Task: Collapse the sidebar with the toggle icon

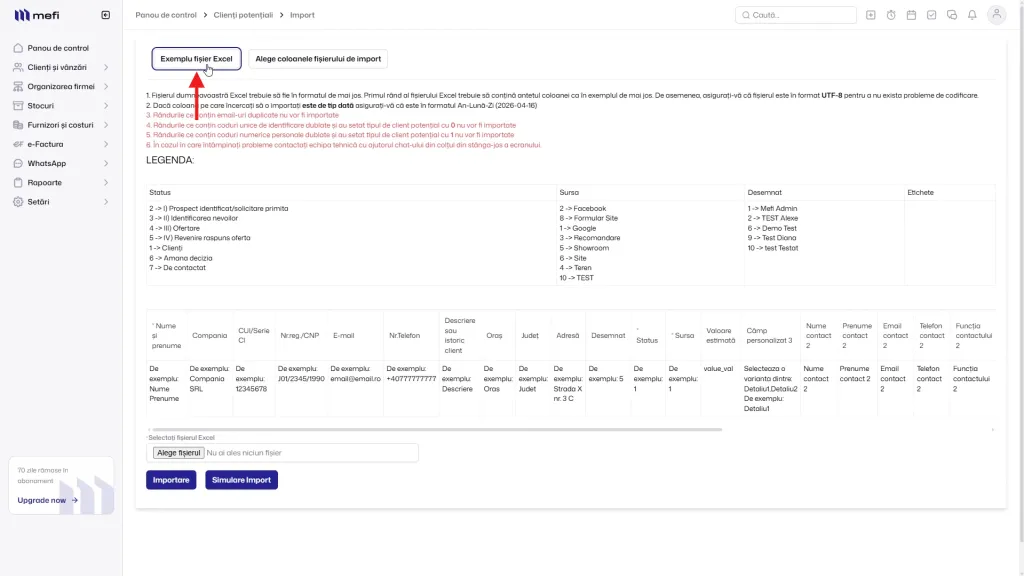Action: click(x=106, y=15)
